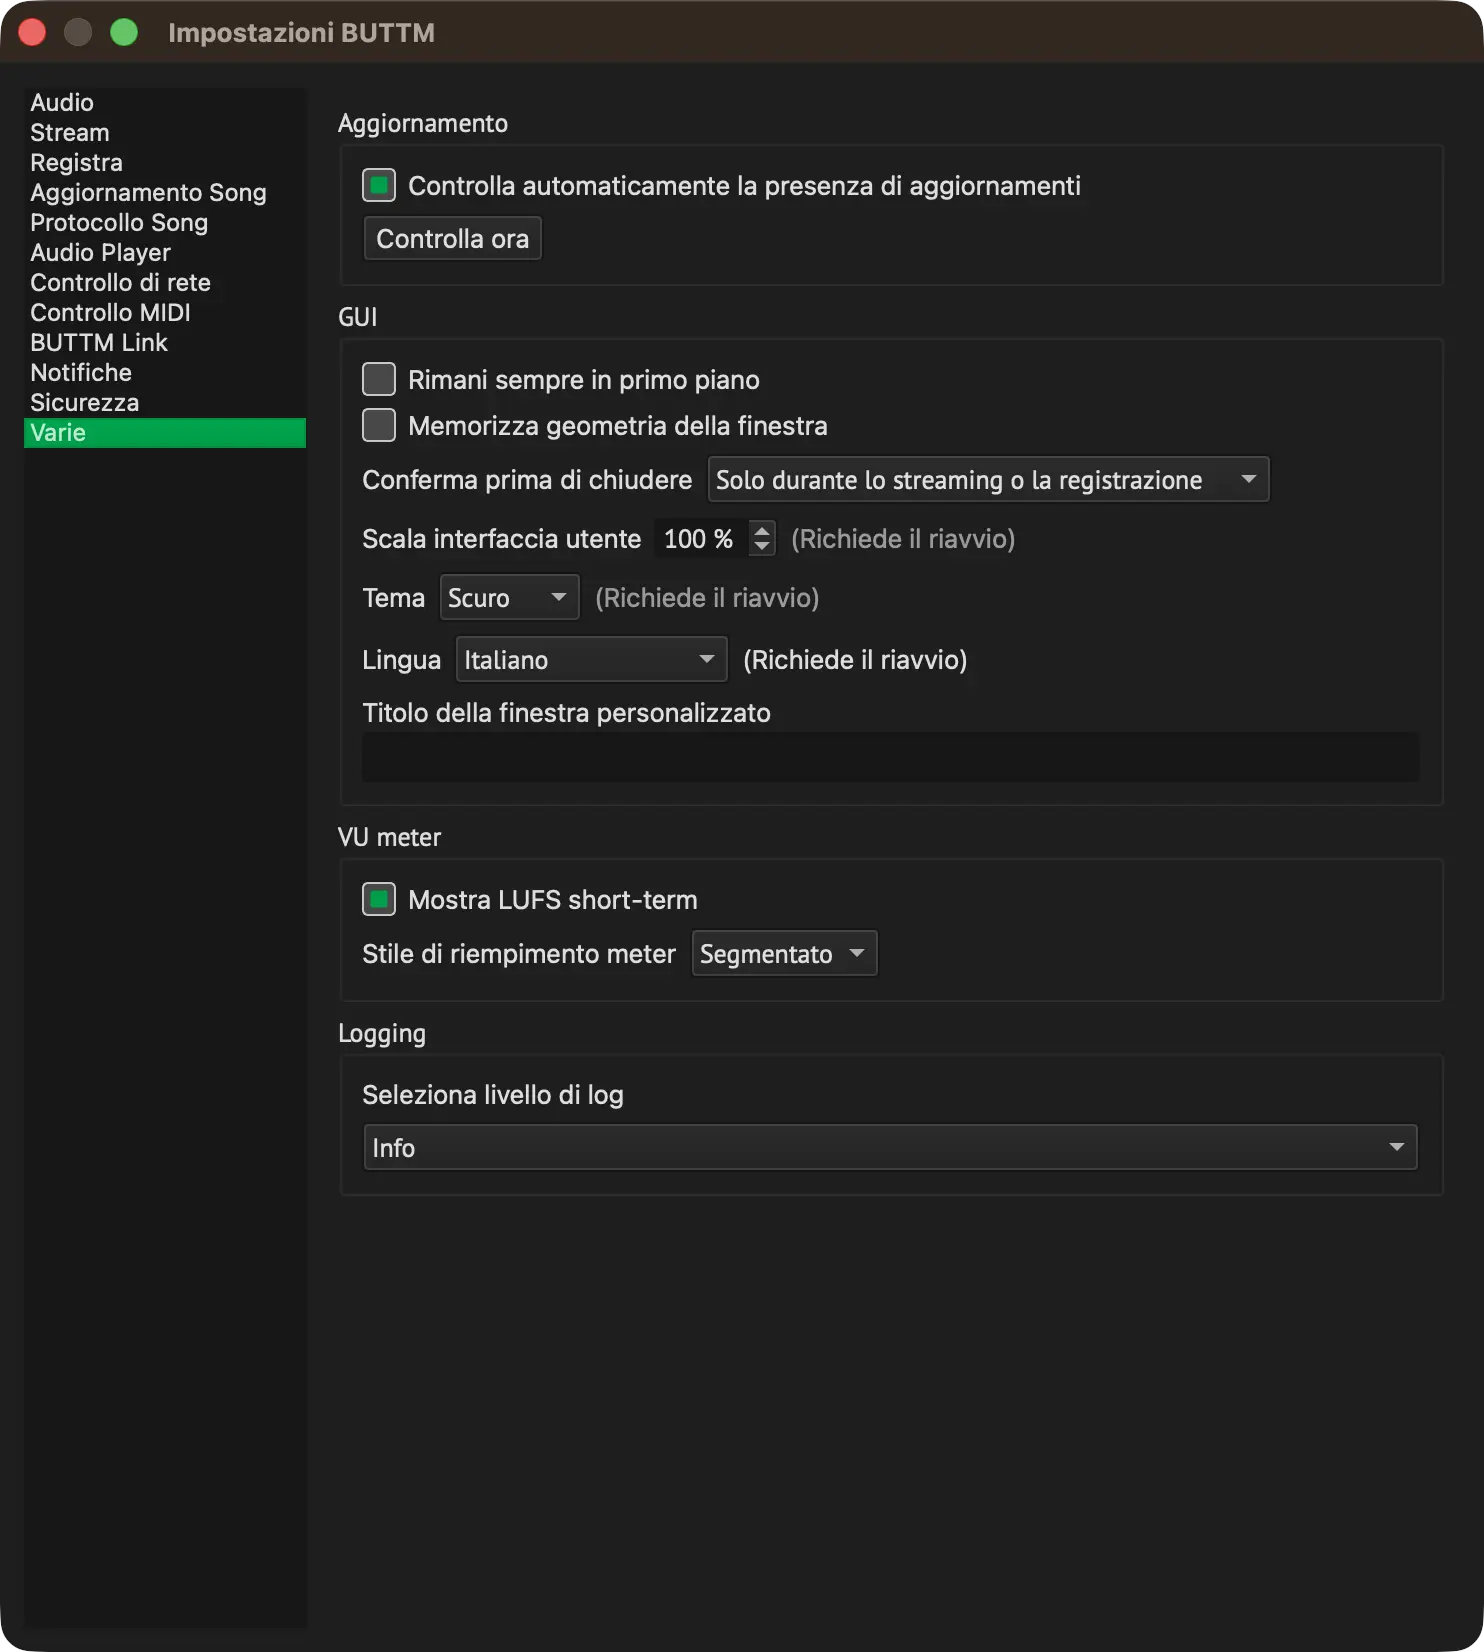Open the Lingua dropdown showing Italiano
This screenshot has width=1484, height=1652.
(x=591, y=660)
